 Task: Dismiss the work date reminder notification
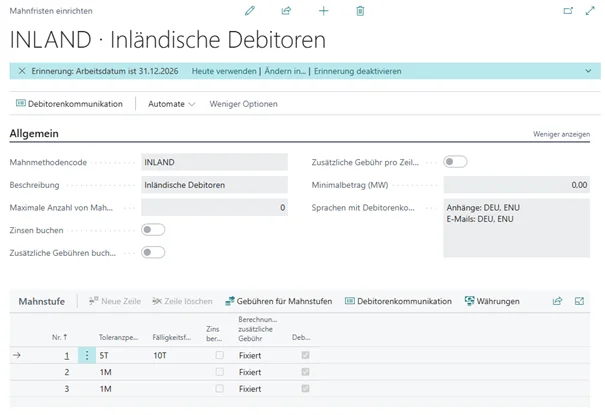point(22,71)
